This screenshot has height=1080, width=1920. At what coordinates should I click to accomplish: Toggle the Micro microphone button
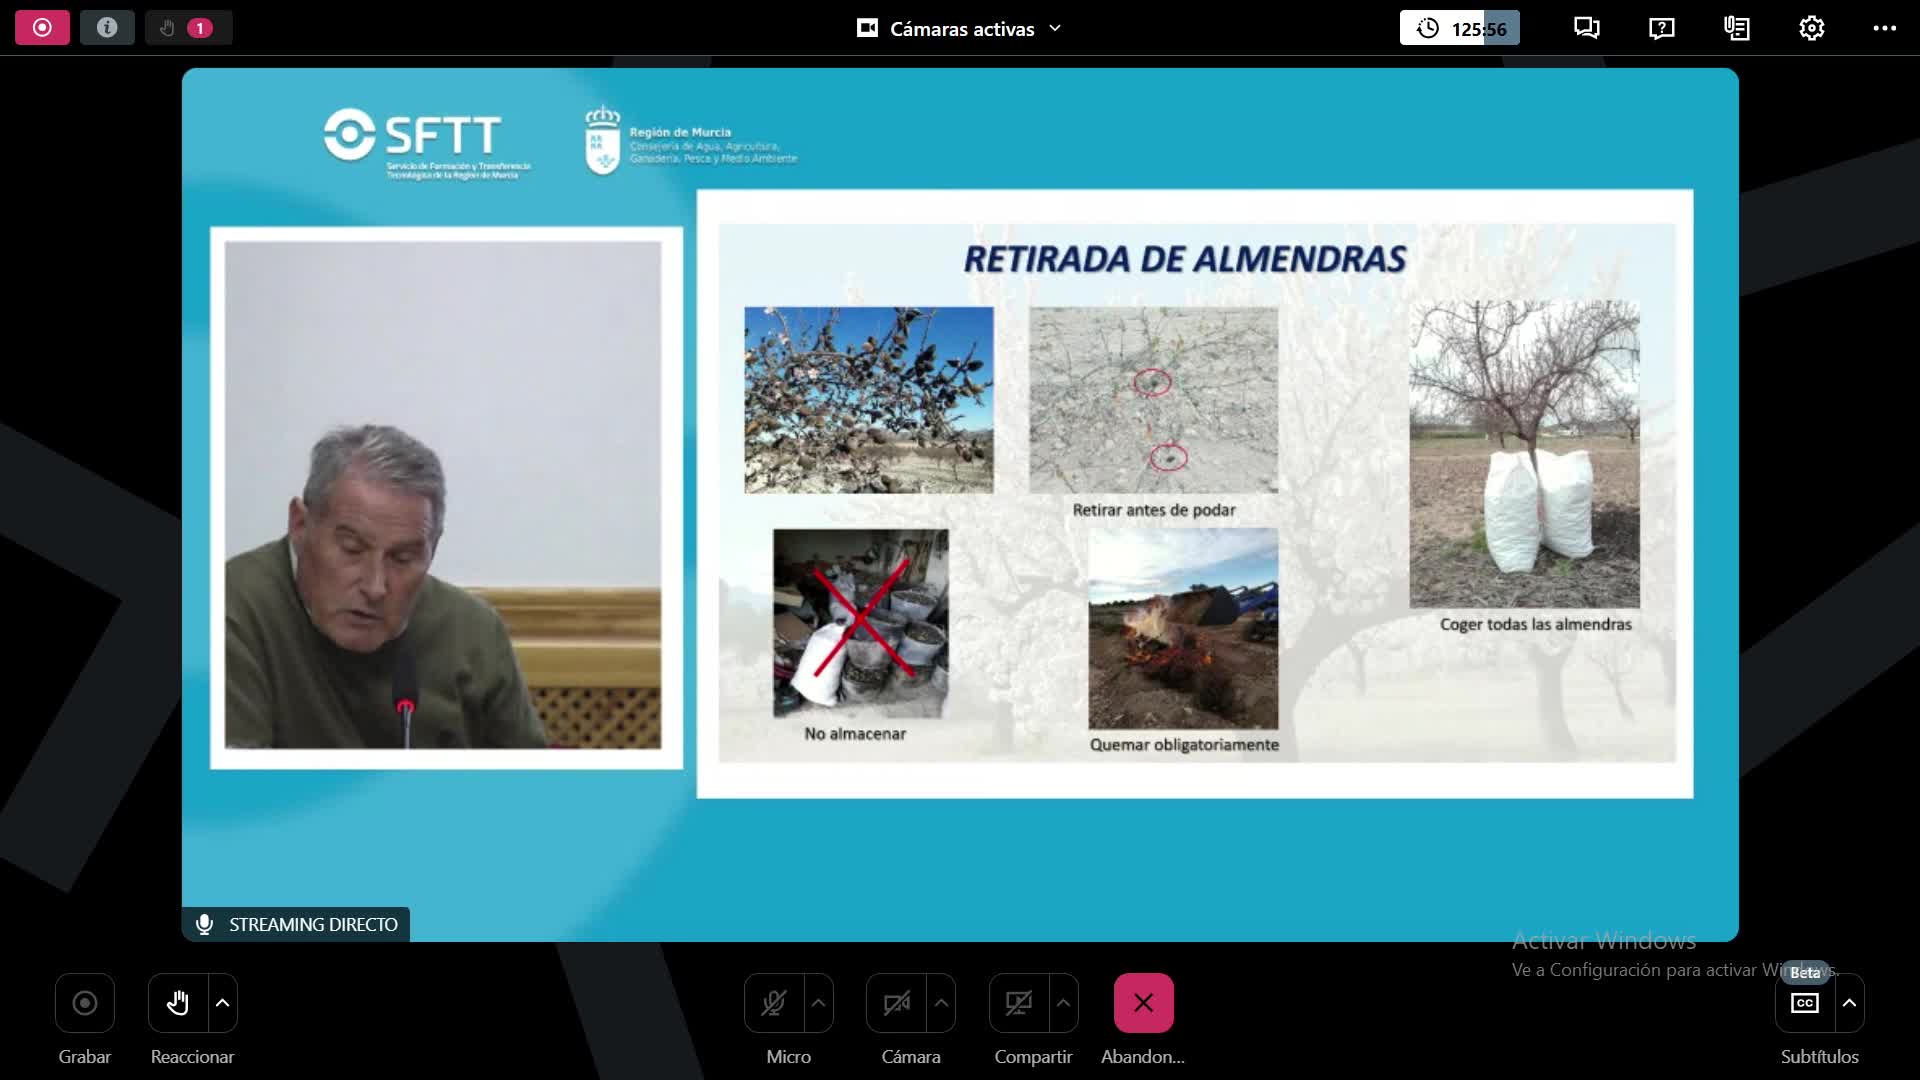[x=774, y=1003]
